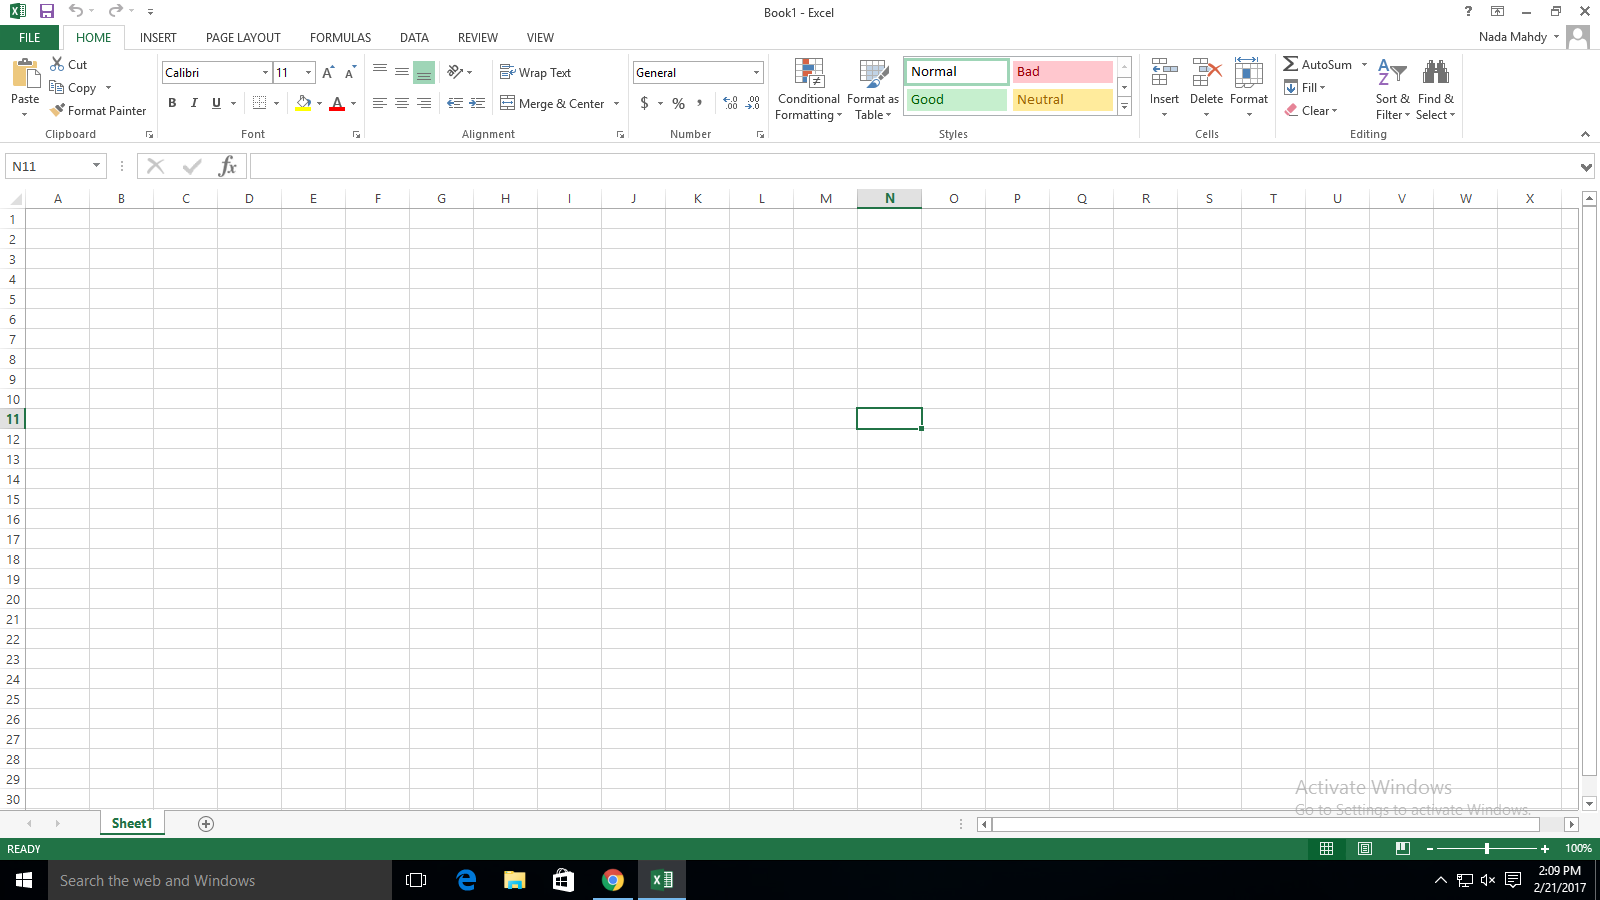Select the Sheet1 tab
The width and height of the screenshot is (1600, 900).
132,824
